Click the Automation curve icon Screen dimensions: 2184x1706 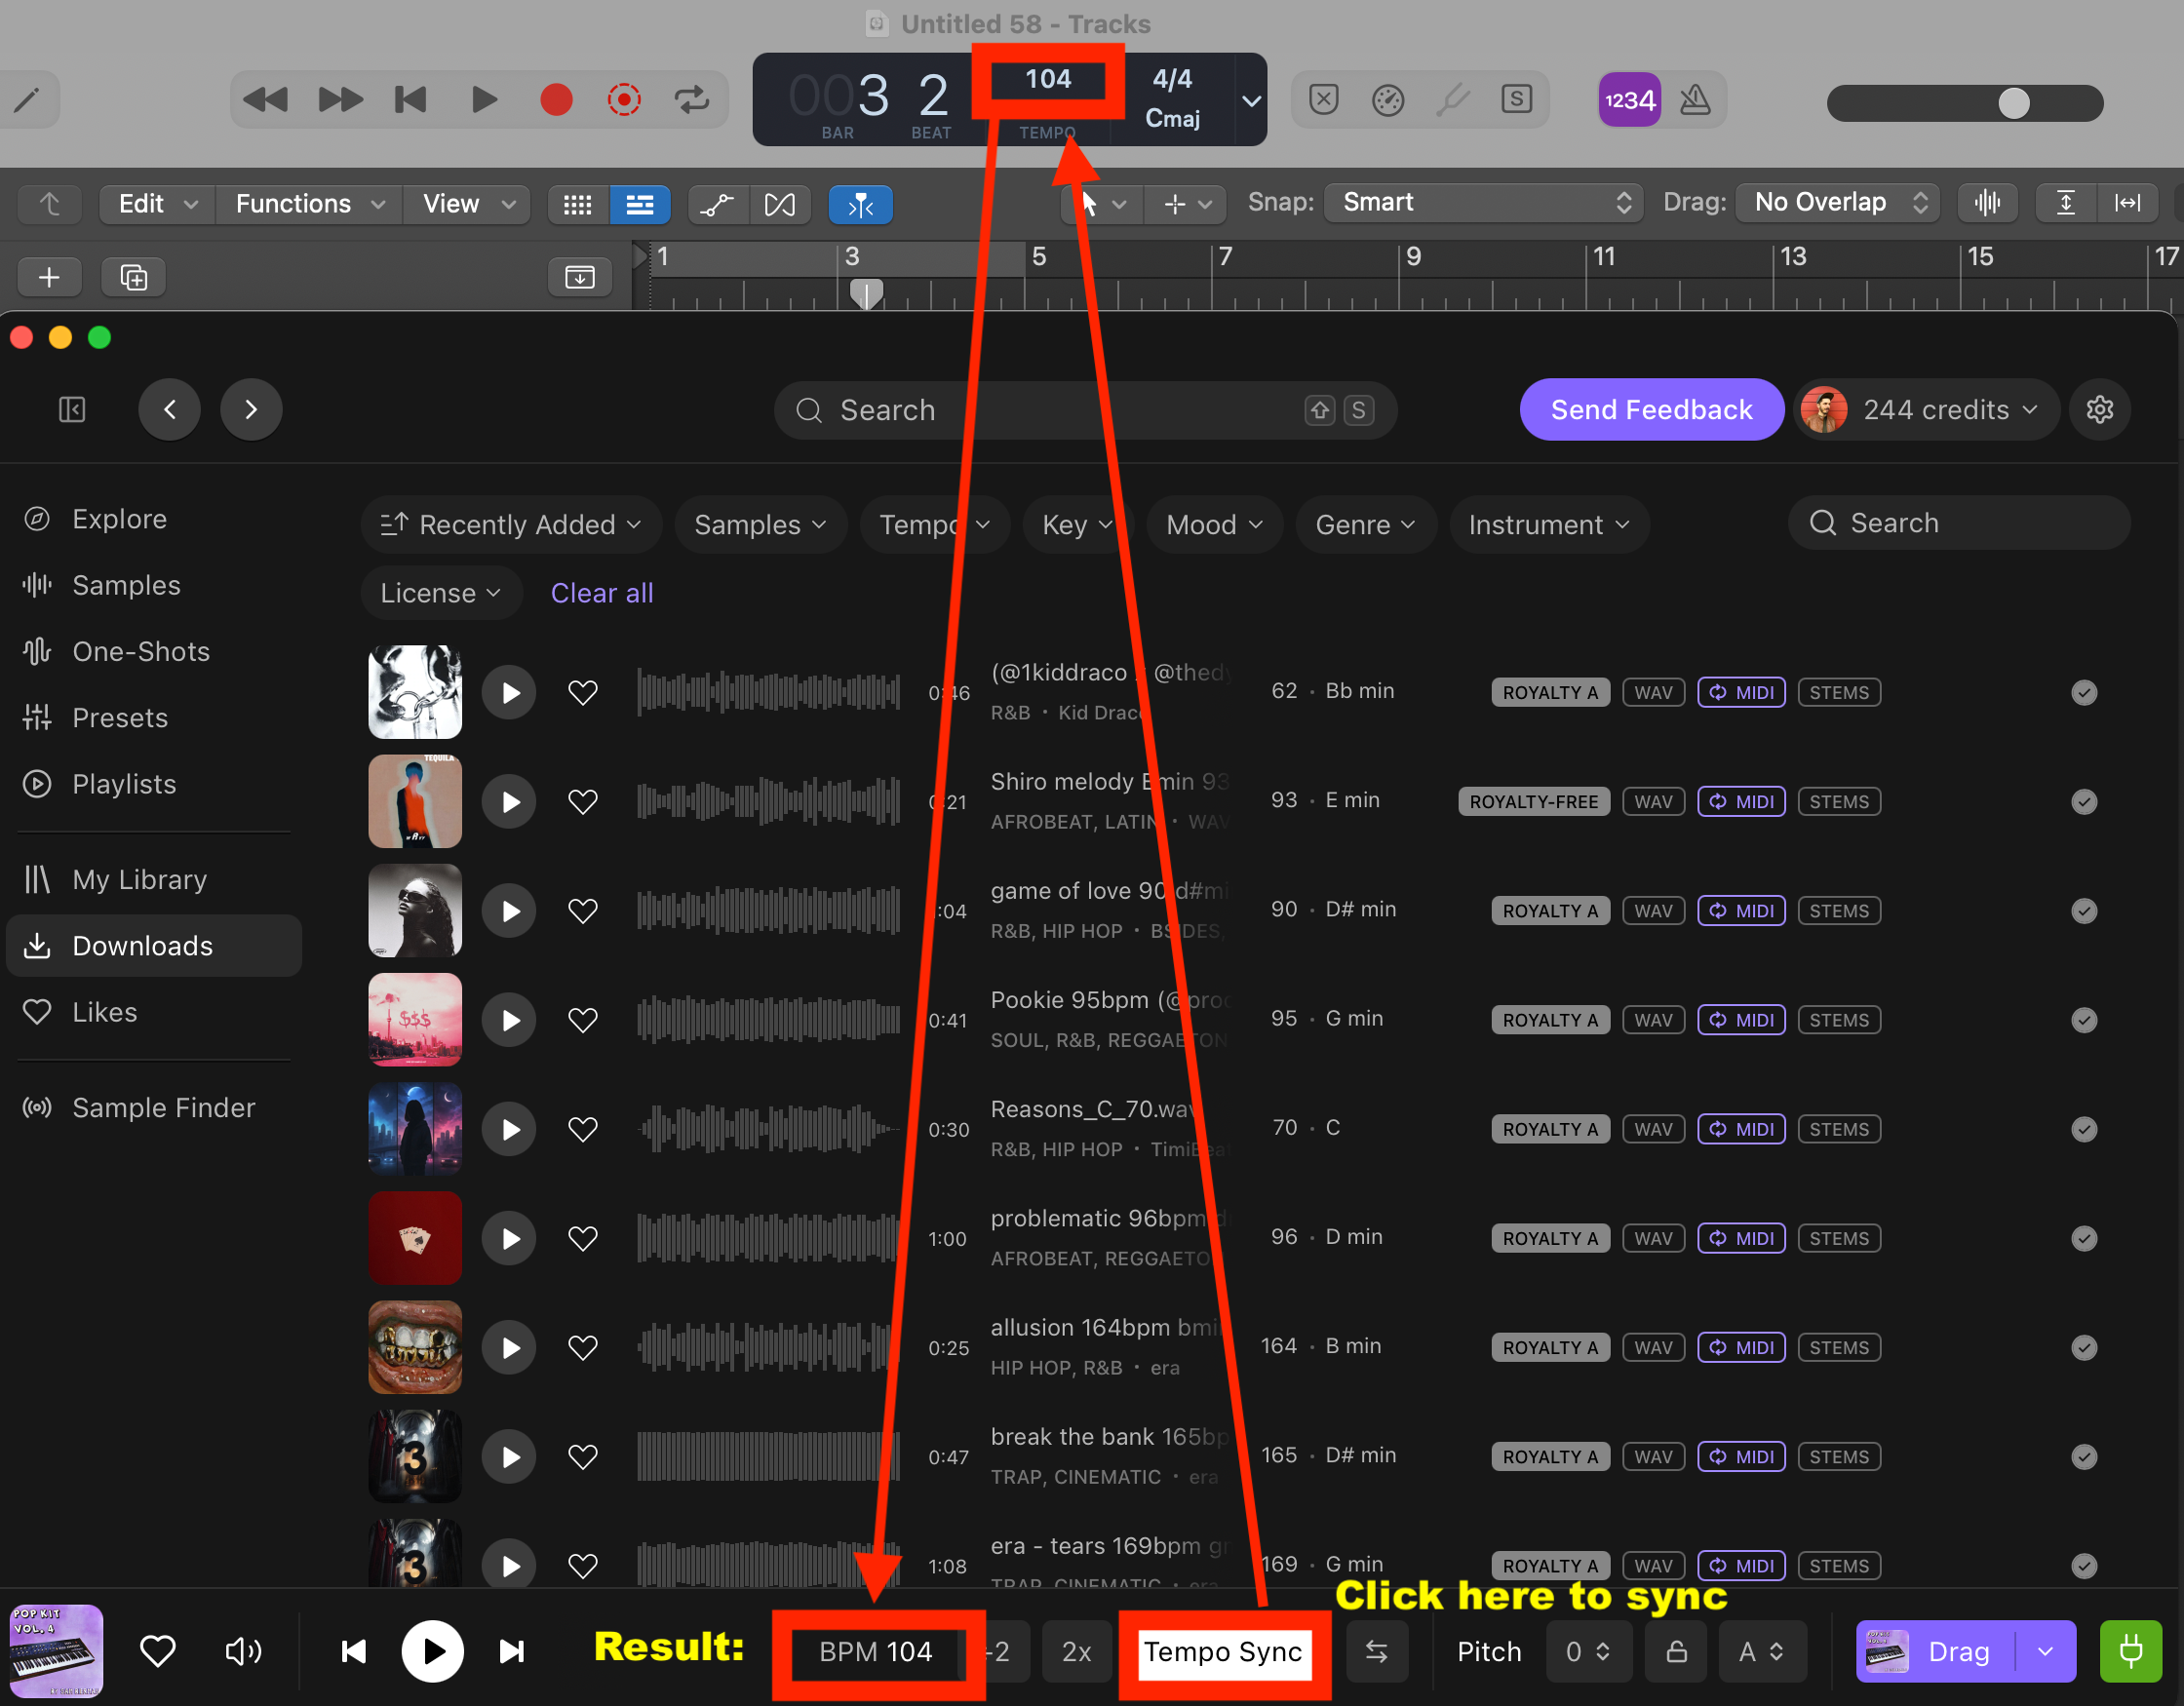coord(717,205)
